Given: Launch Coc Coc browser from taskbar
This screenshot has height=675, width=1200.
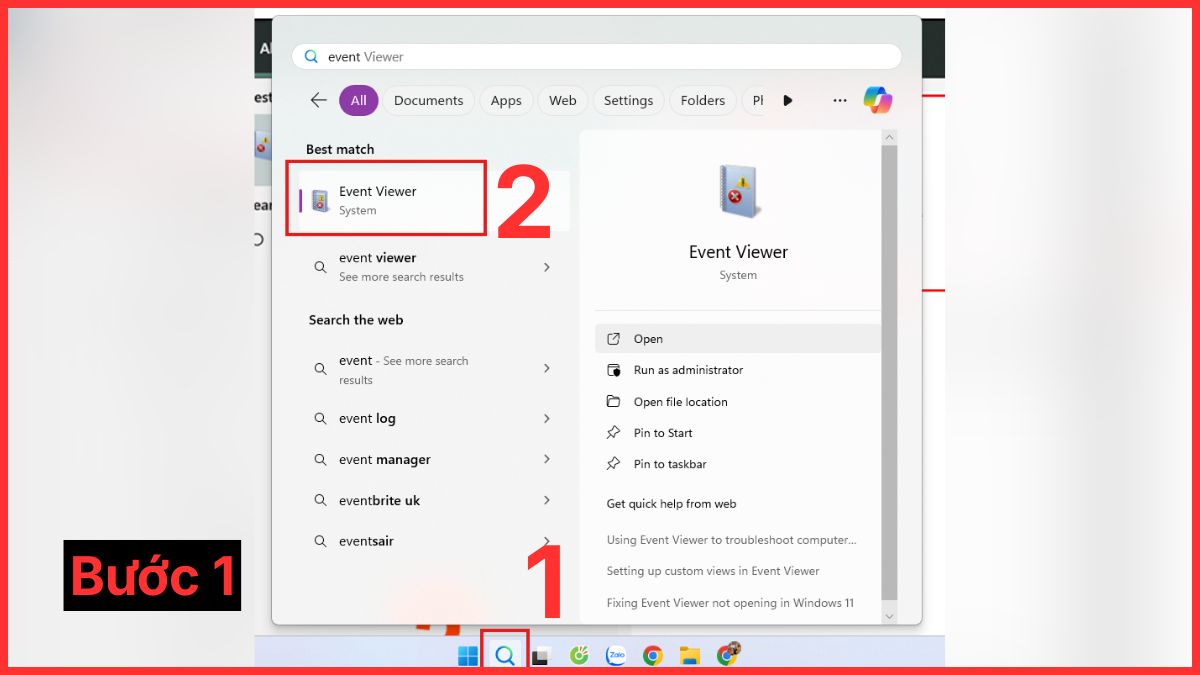Looking at the screenshot, I should tap(578, 656).
